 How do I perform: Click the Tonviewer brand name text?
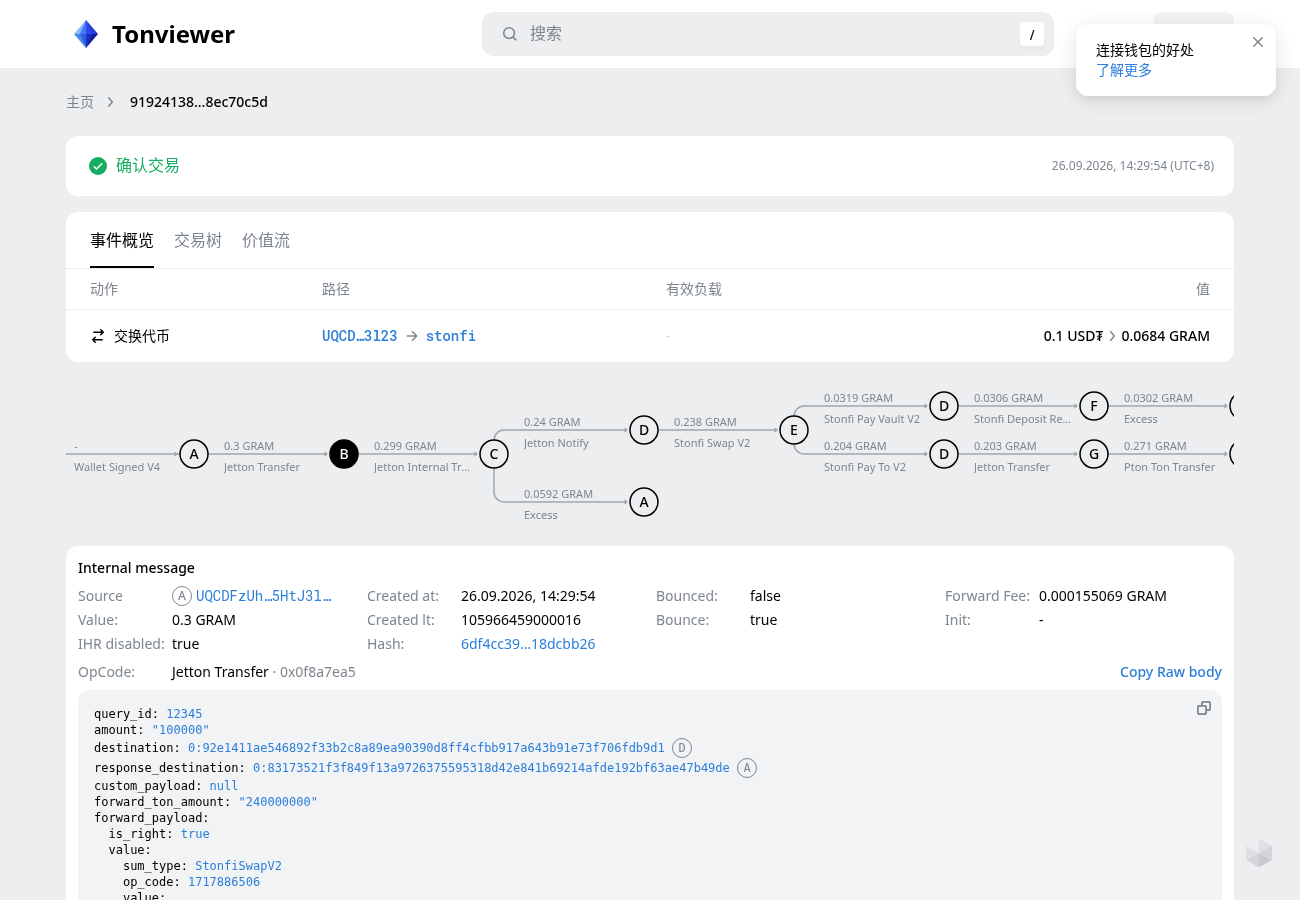[173, 35]
